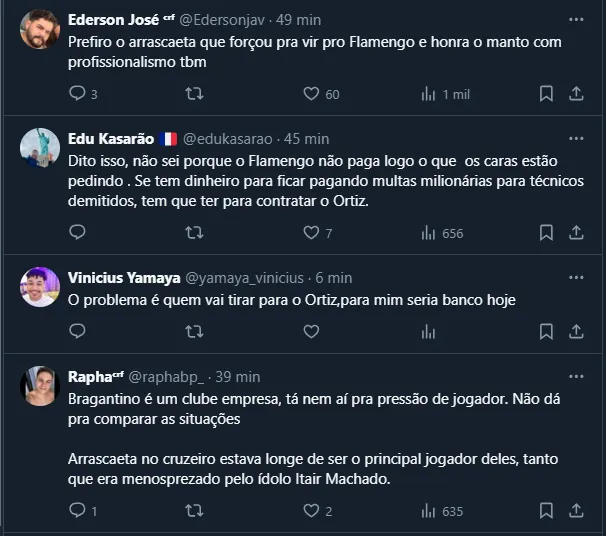Like Ederson José's tweet
Viewport: 606px width, 536px height.
311,94
